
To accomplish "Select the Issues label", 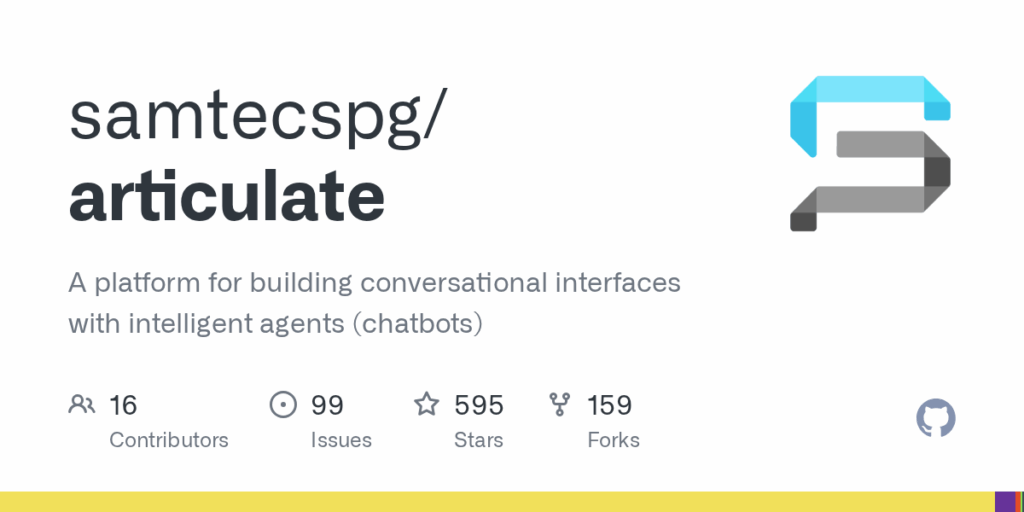I will click(x=341, y=440).
